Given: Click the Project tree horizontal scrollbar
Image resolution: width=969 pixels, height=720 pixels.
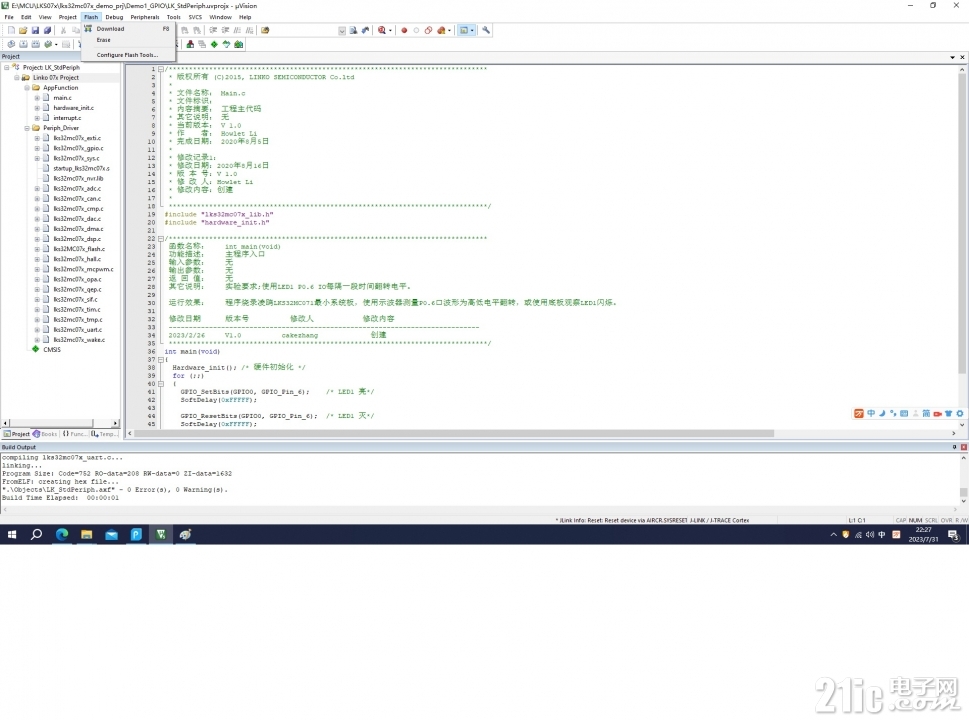Looking at the screenshot, I should [x=49, y=423].
